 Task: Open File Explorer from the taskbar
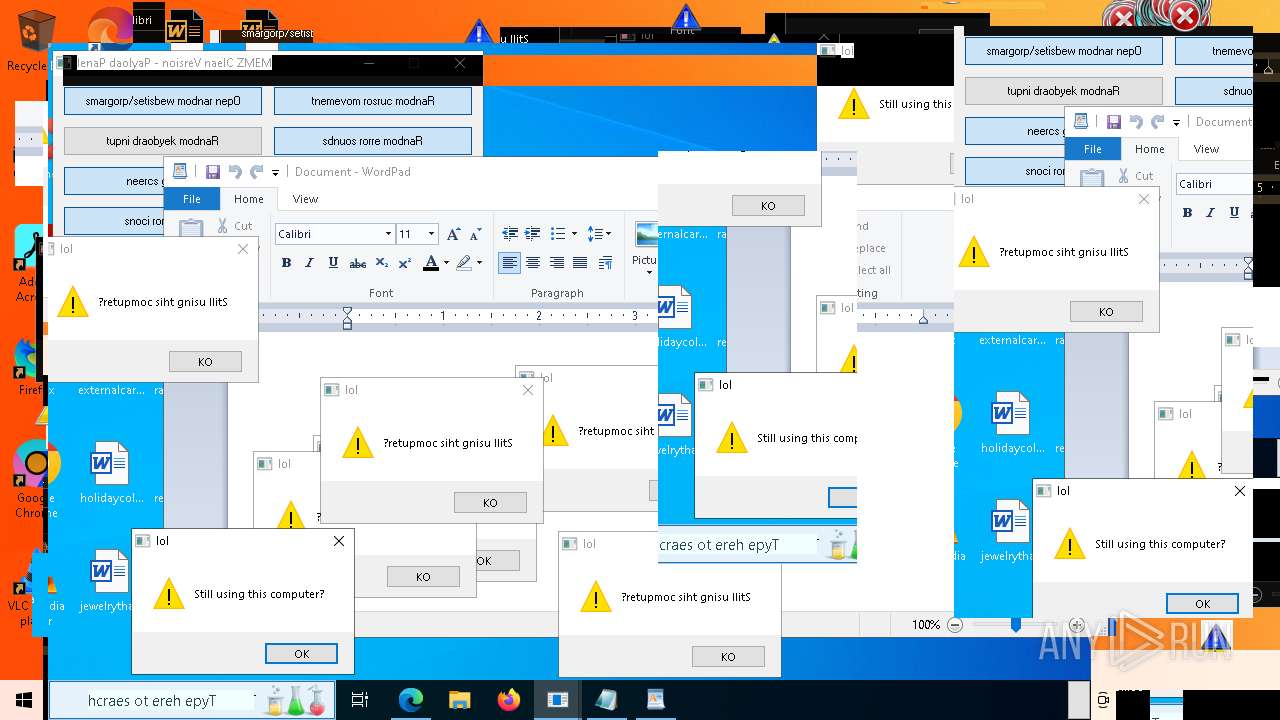pos(459,701)
